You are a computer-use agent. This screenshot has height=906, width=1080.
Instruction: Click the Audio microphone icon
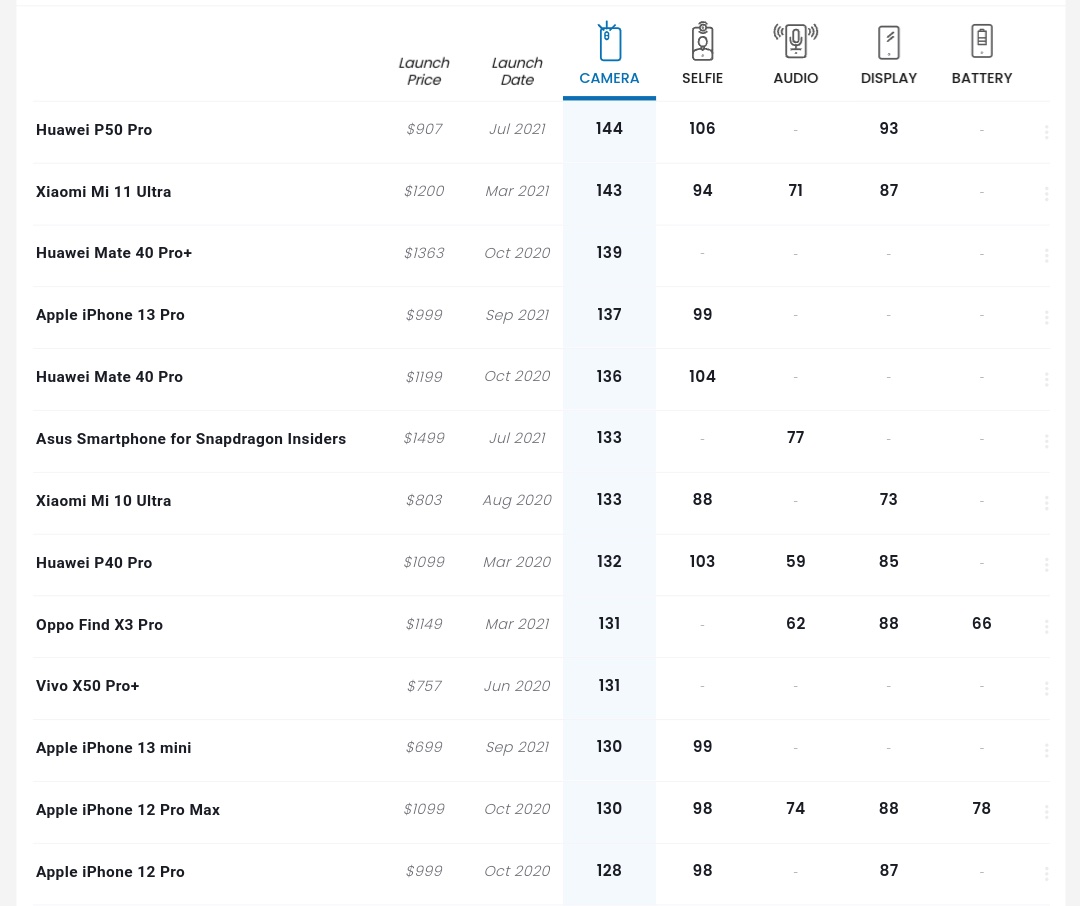pyautogui.click(x=795, y=42)
